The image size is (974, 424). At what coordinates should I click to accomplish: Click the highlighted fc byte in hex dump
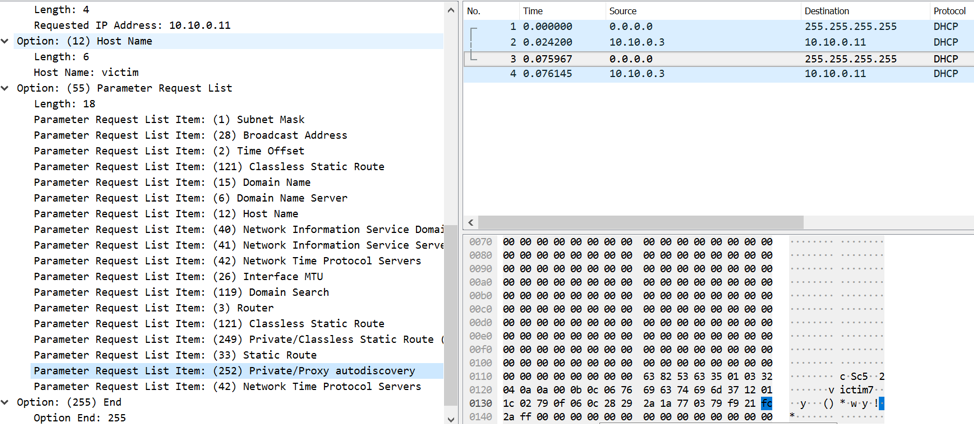767,403
